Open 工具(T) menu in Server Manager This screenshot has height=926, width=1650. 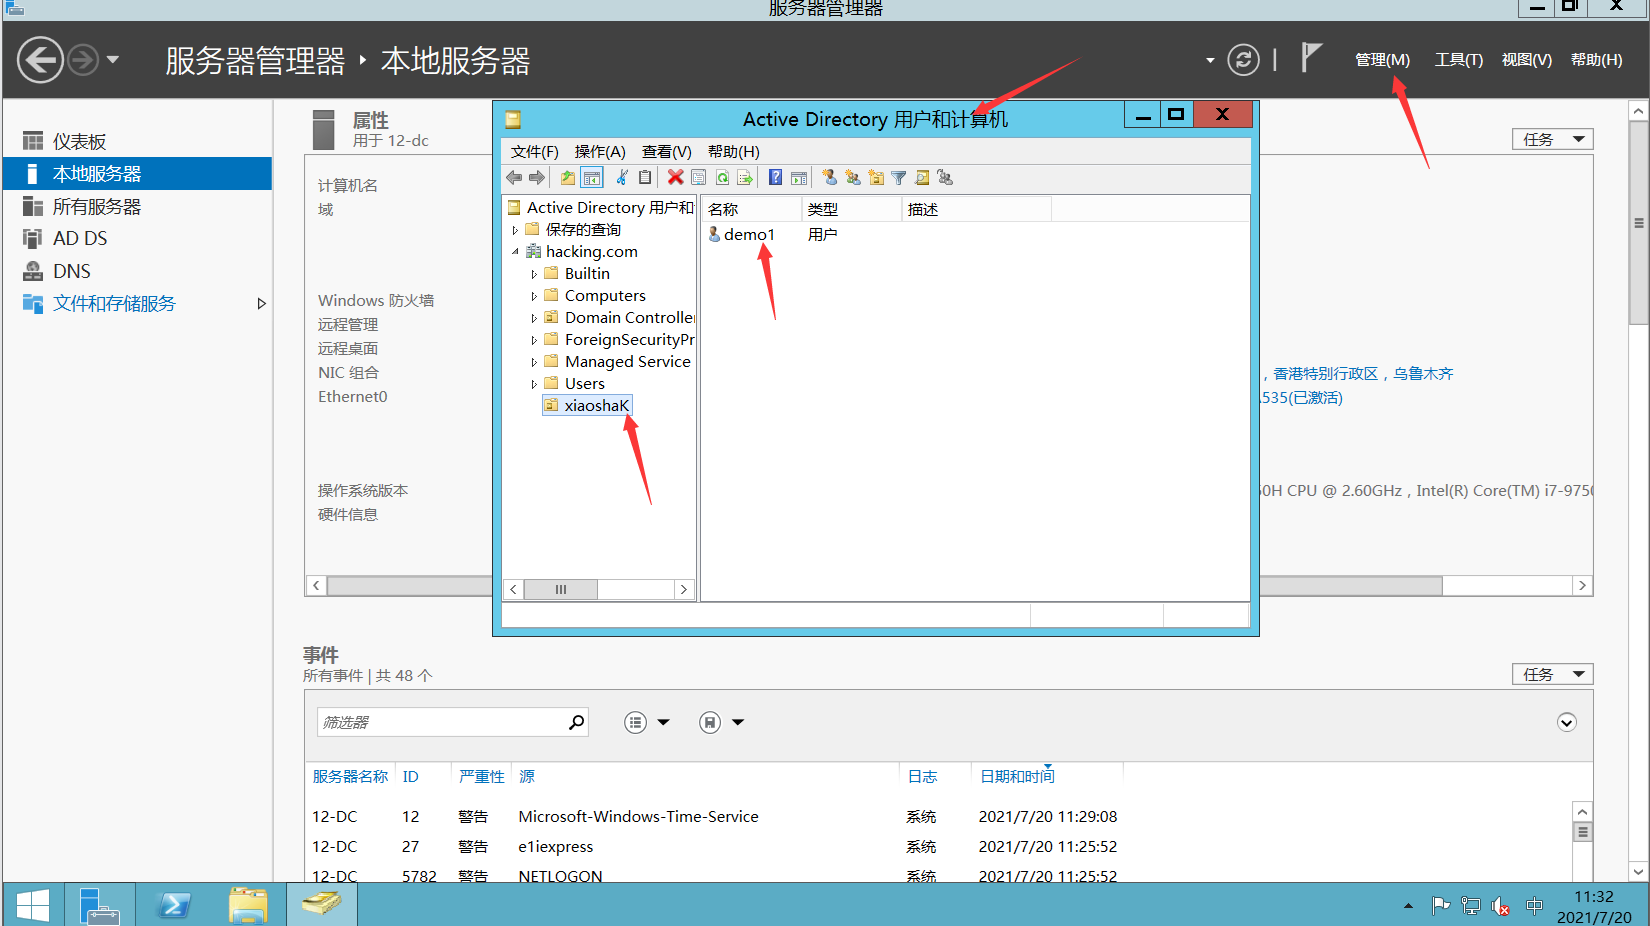[x=1459, y=60]
